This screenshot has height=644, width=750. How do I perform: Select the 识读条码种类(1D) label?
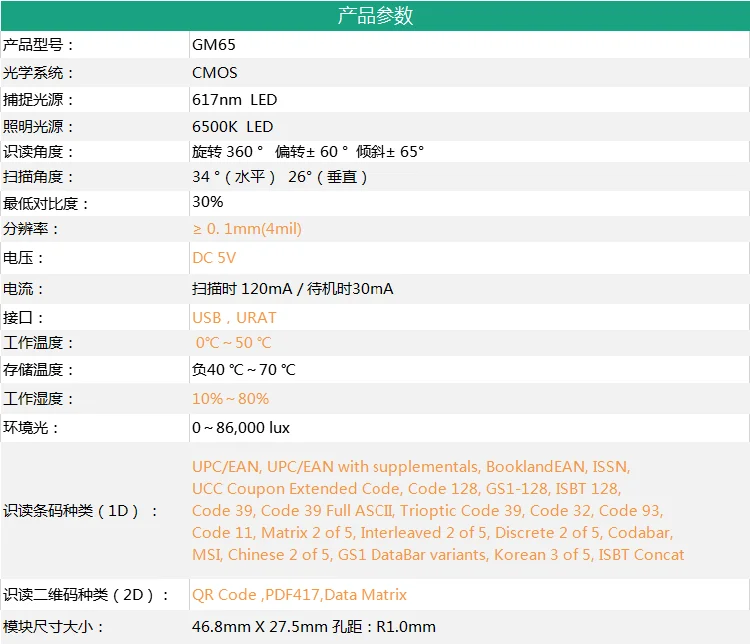coord(80,511)
